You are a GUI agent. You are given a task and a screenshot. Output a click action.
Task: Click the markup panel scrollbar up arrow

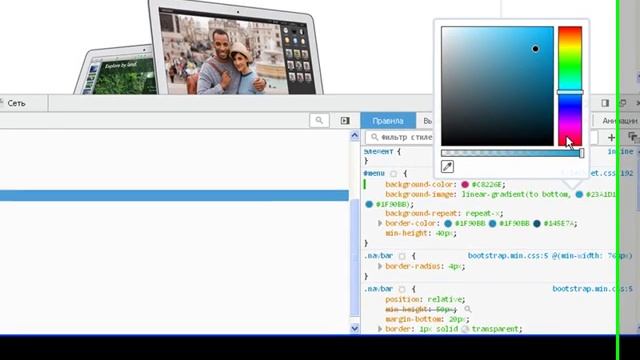(x=354, y=135)
